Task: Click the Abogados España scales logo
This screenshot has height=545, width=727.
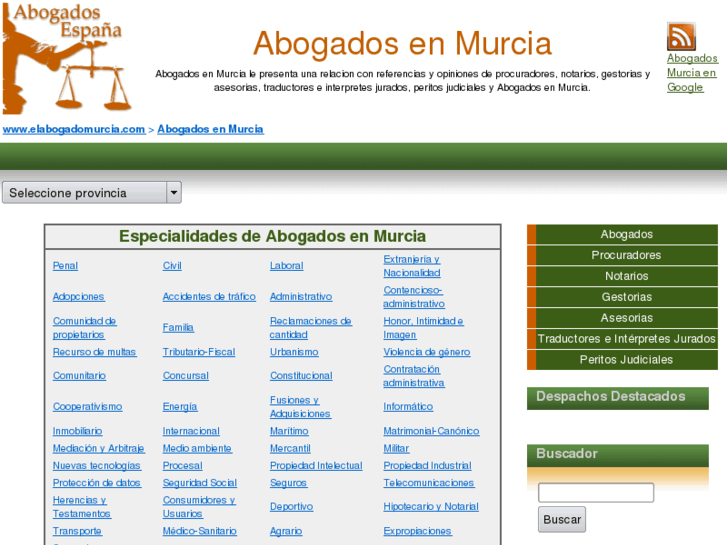Action: [x=67, y=58]
